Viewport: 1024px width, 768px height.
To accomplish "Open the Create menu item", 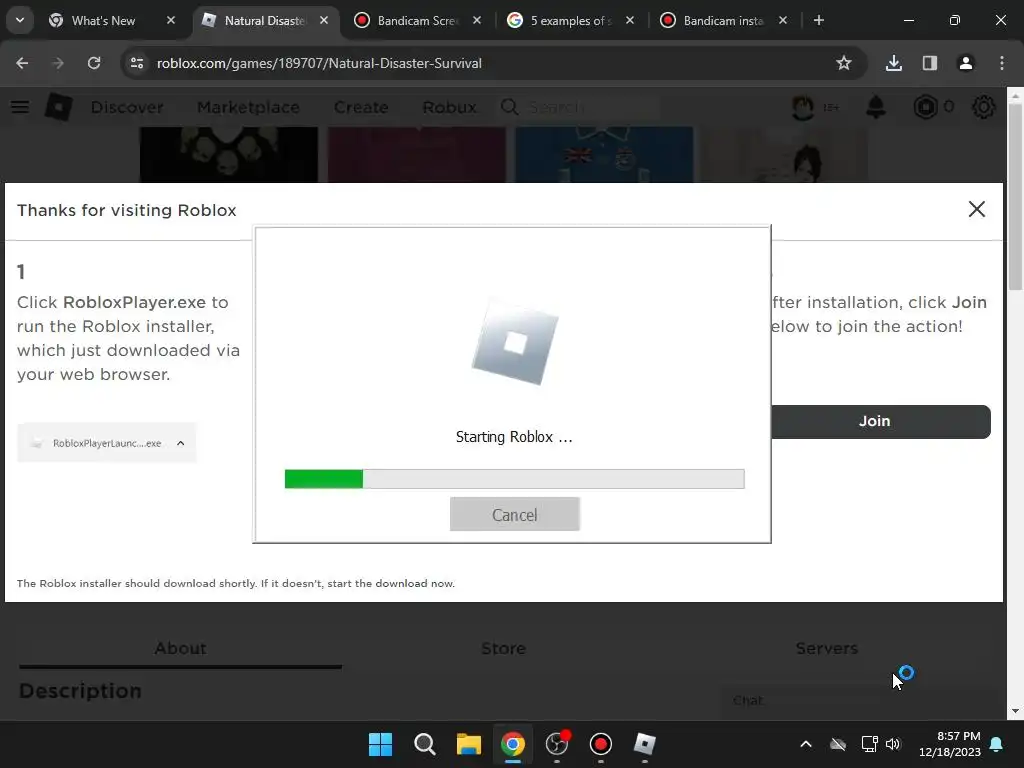I will [x=361, y=107].
